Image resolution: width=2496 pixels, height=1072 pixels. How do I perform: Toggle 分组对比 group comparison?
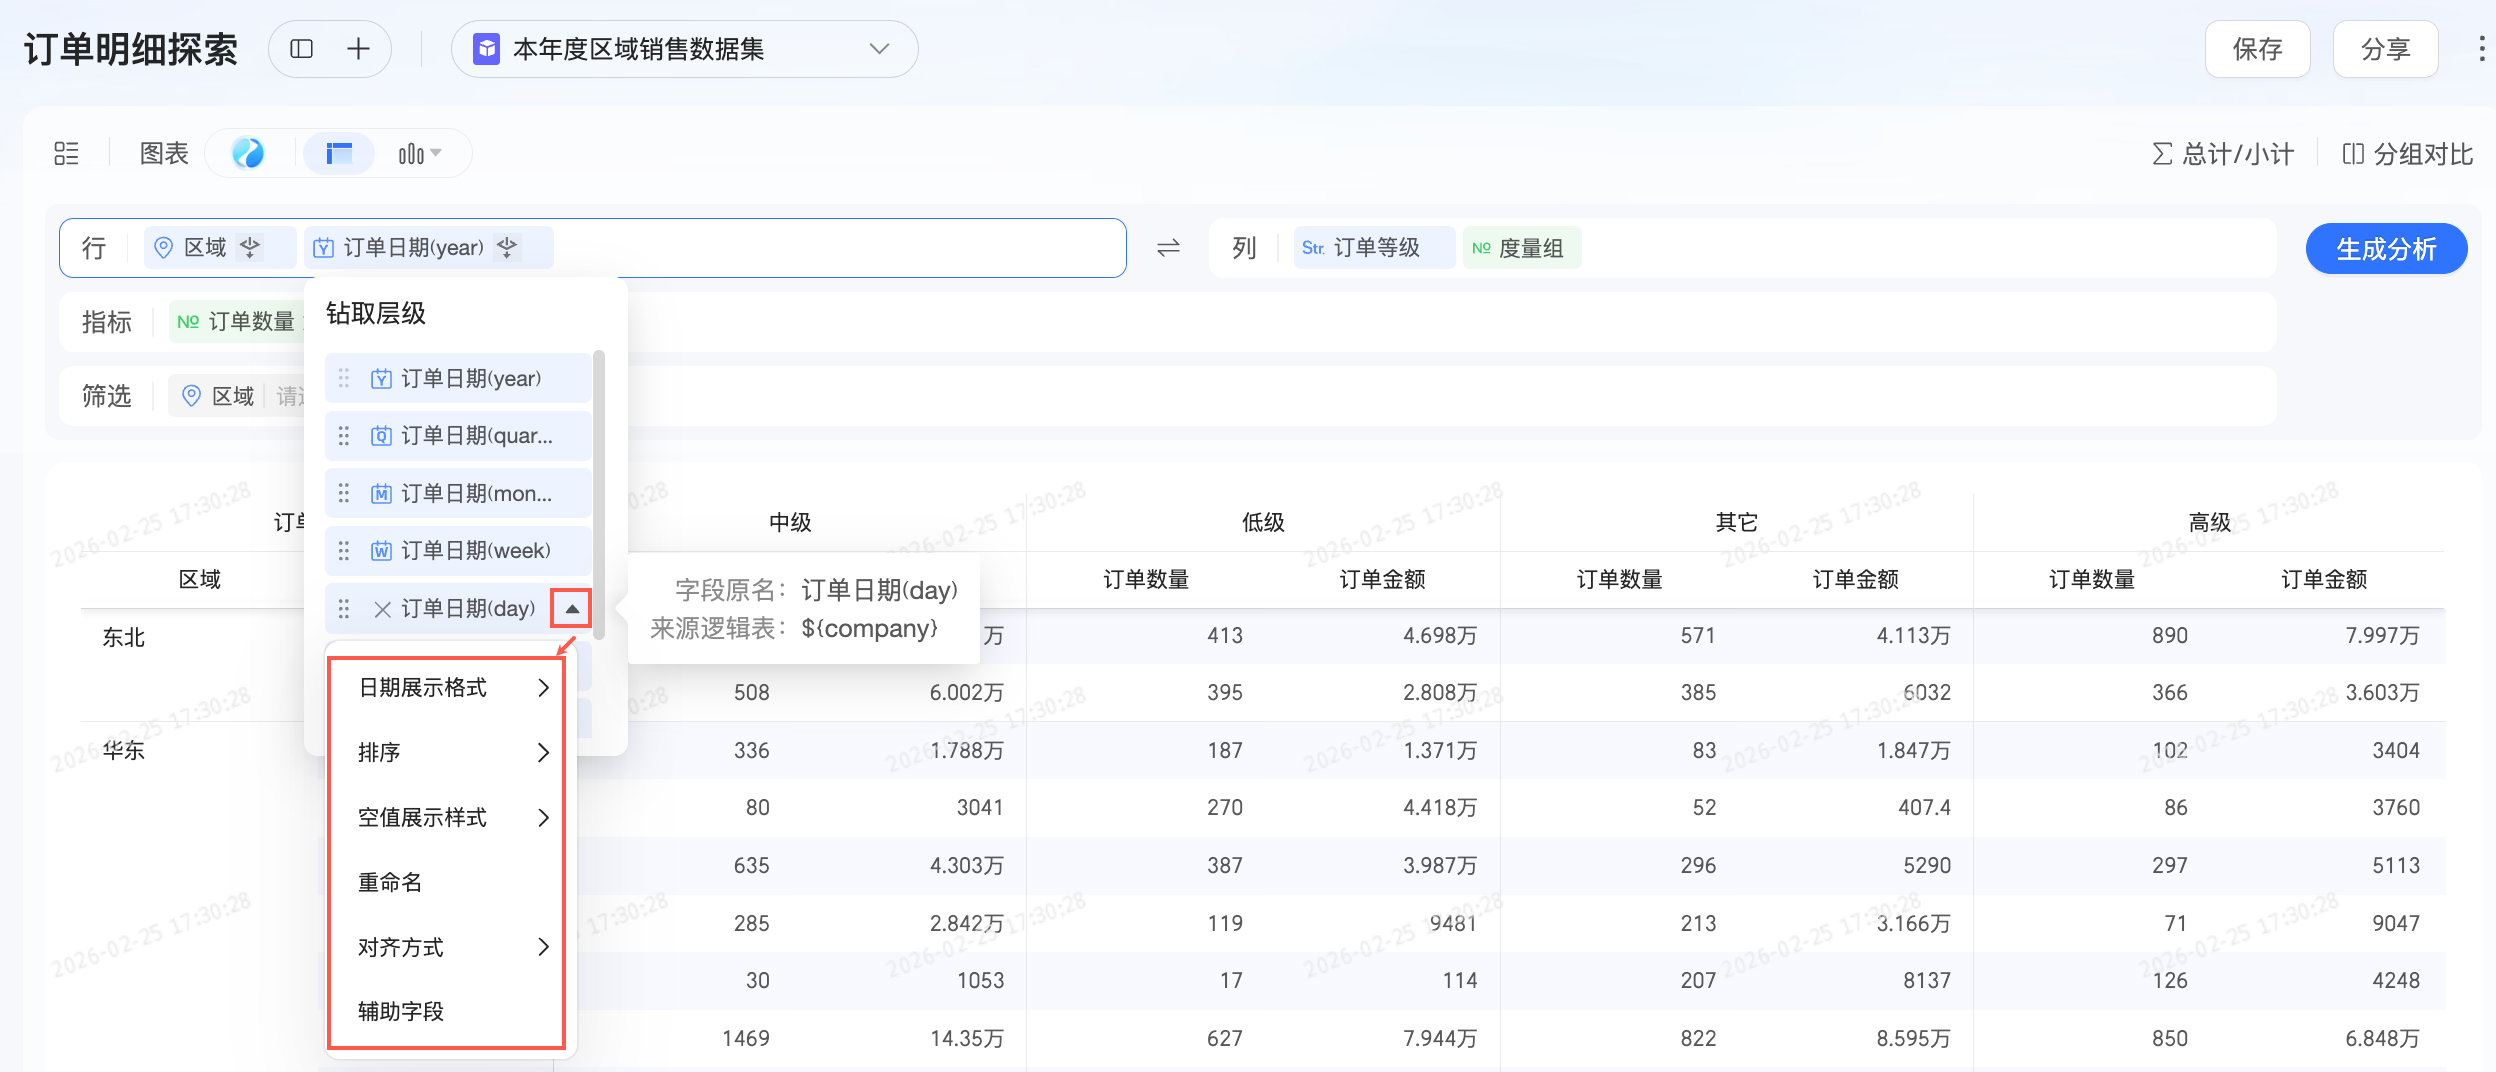click(2407, 154)
